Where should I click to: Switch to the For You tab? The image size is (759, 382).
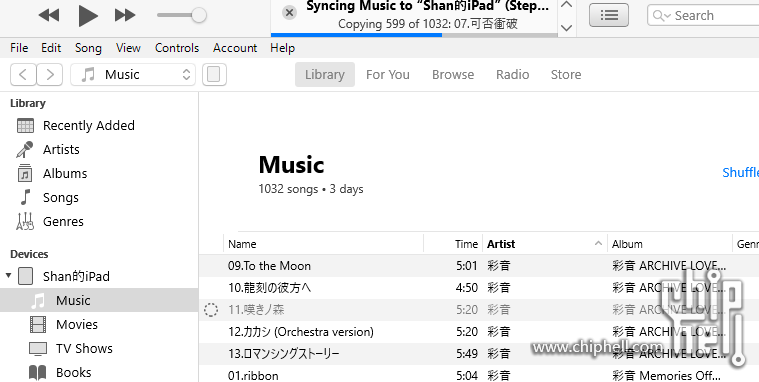(388, 75)
